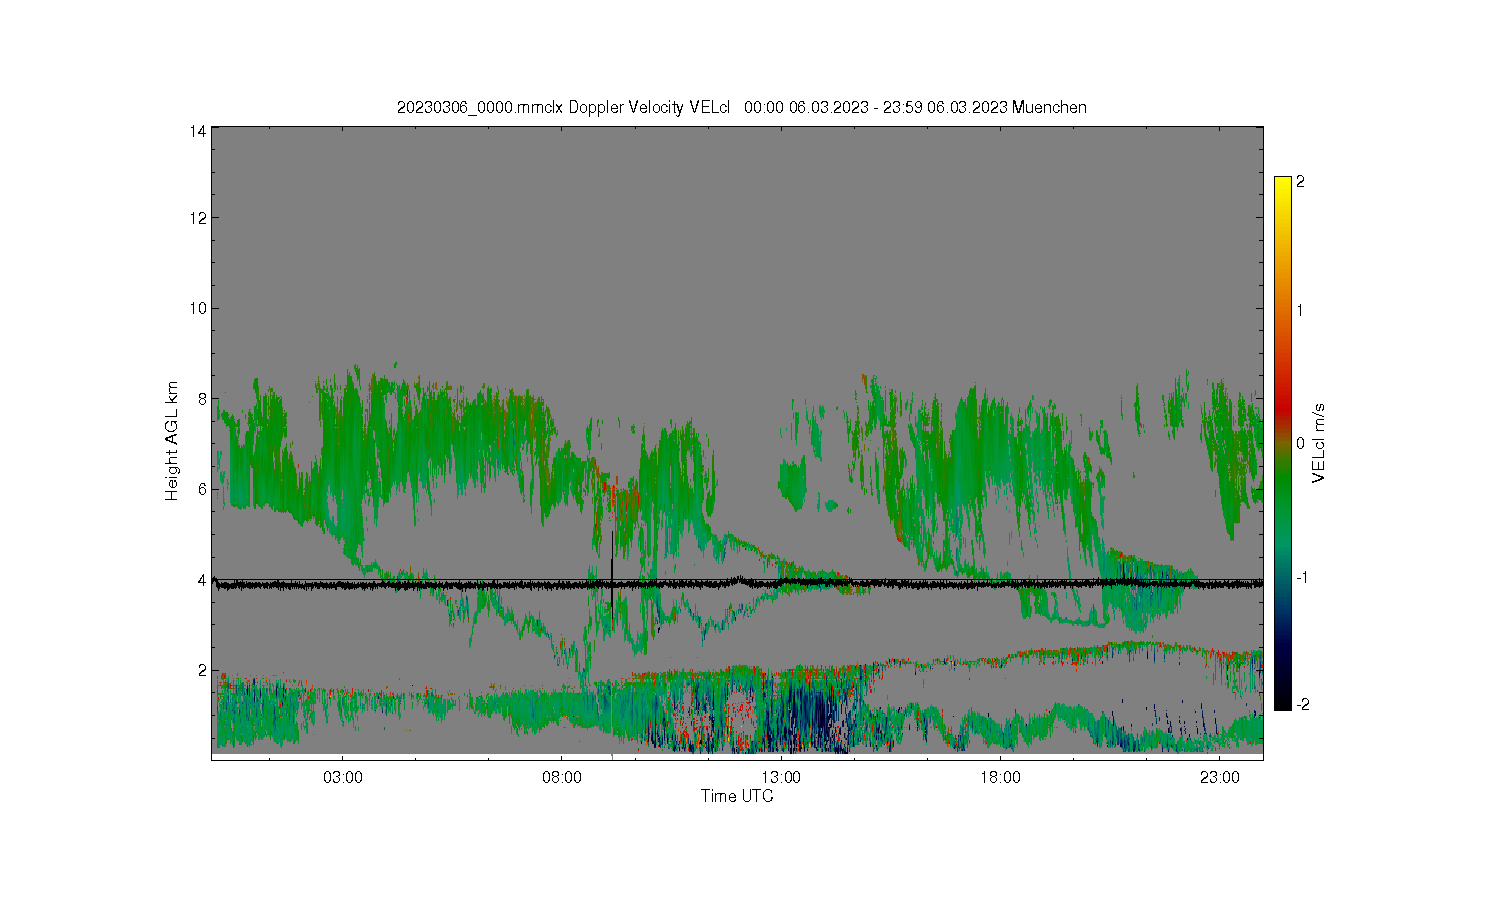1500x900 pixels.
Task: Click the height tick label 4
Action: coord(202,580)
